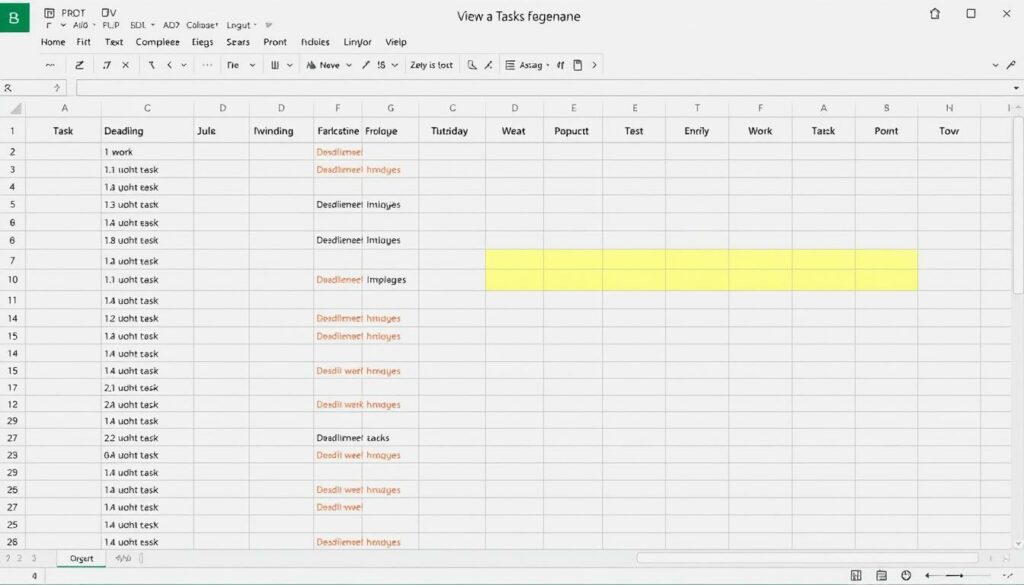Click the Assag list icon

coord(510,65)
